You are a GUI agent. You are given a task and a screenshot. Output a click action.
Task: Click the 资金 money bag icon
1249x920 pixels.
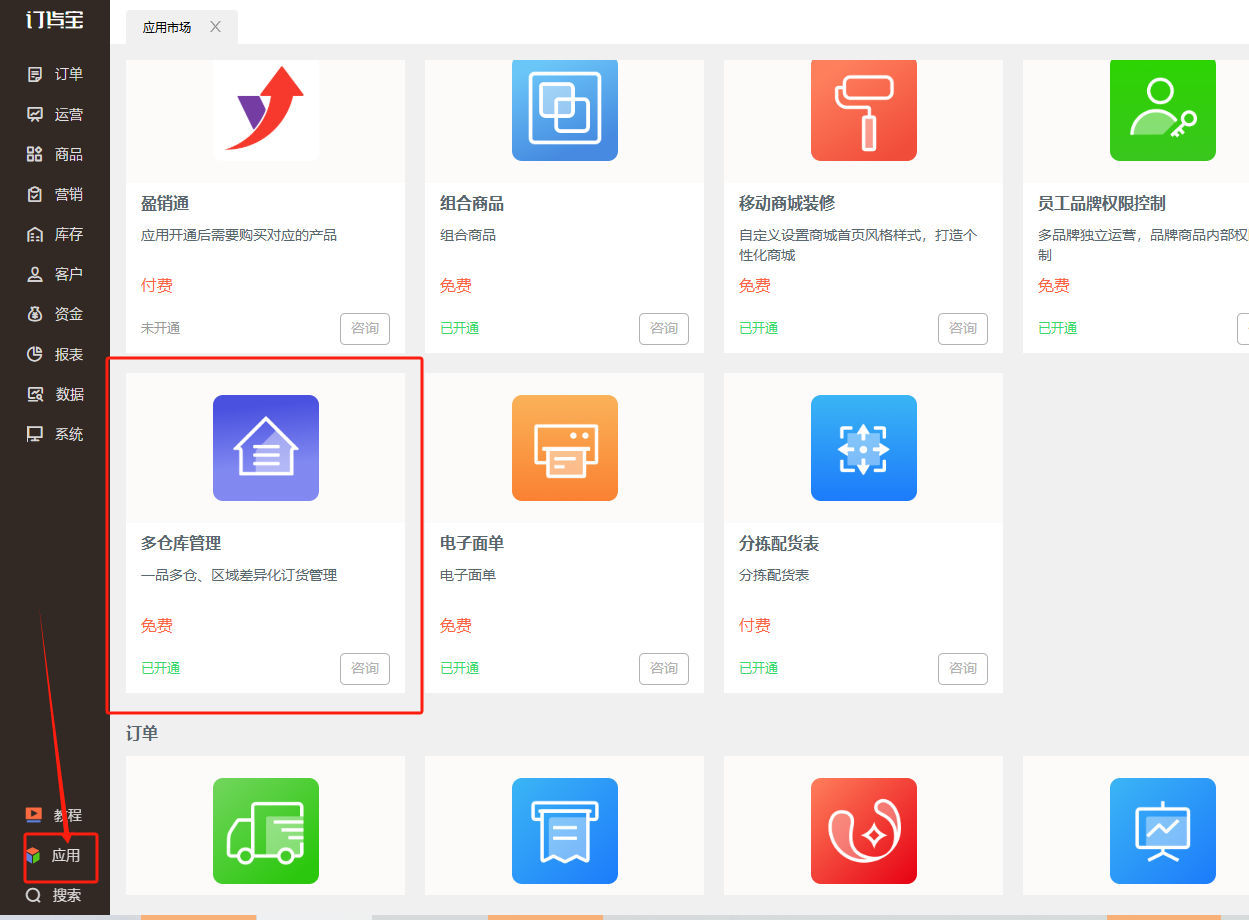[x=35, y=314]
